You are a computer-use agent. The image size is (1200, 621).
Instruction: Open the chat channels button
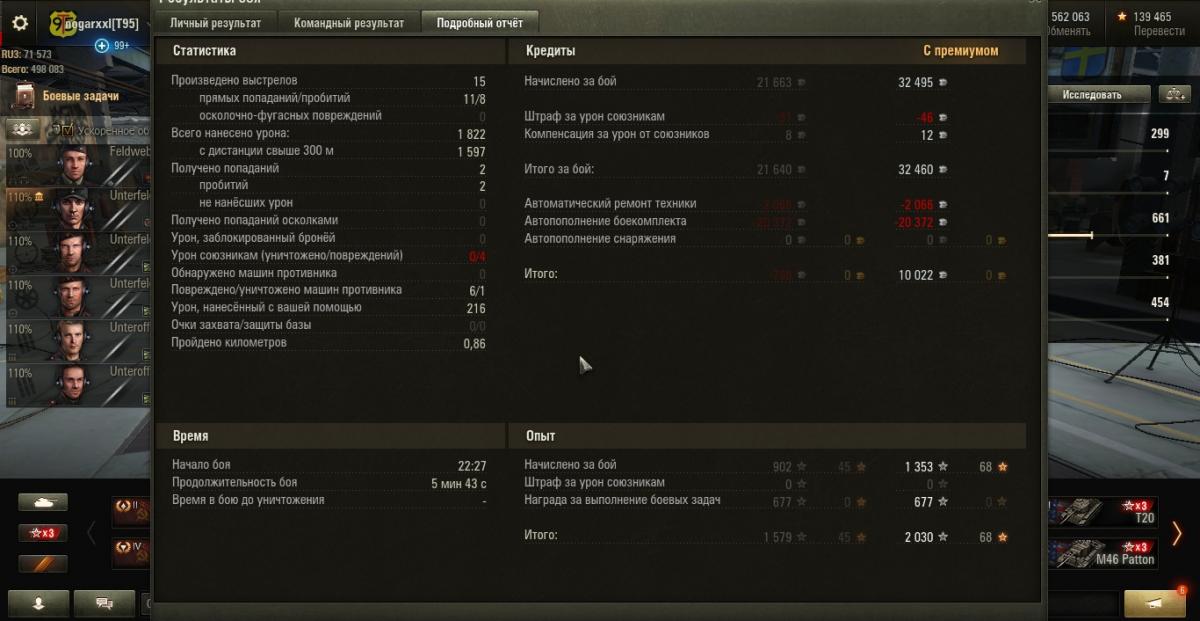[104, 603]
